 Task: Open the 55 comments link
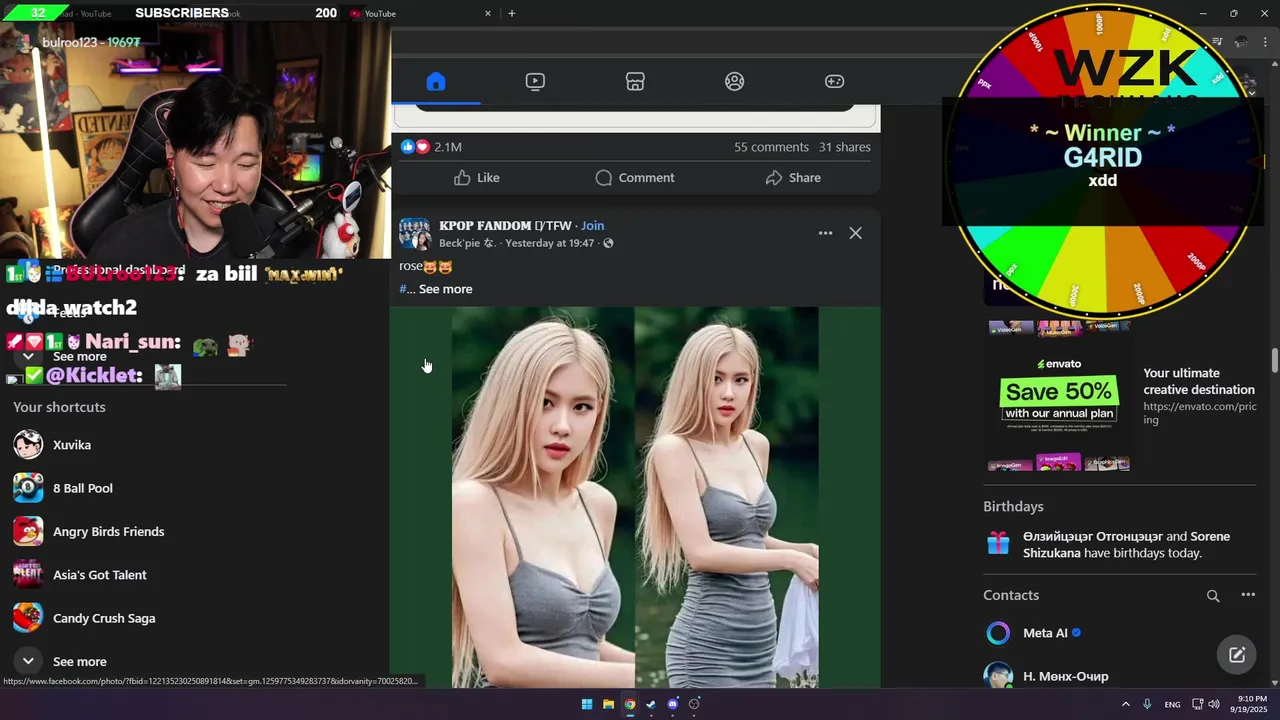point(771,147)
